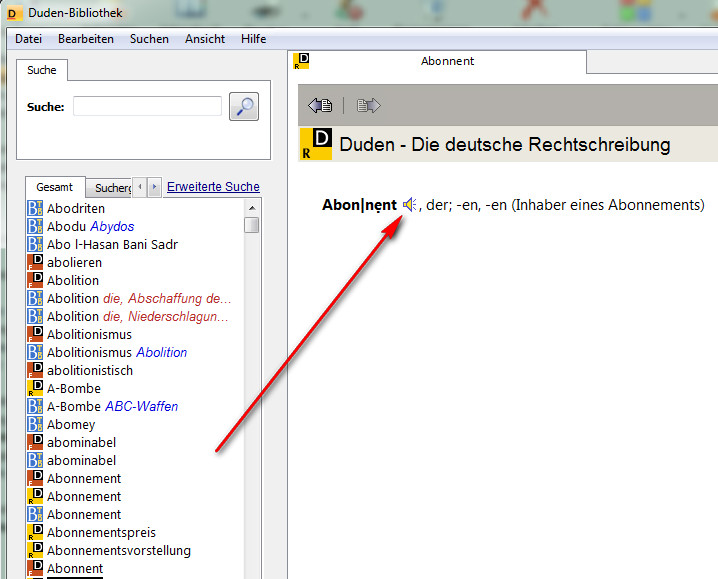Click the icon beside A-Bombe ABC-Waffen
The height and width of the screenshot is (579, 718).
click(x=35, y=406)
